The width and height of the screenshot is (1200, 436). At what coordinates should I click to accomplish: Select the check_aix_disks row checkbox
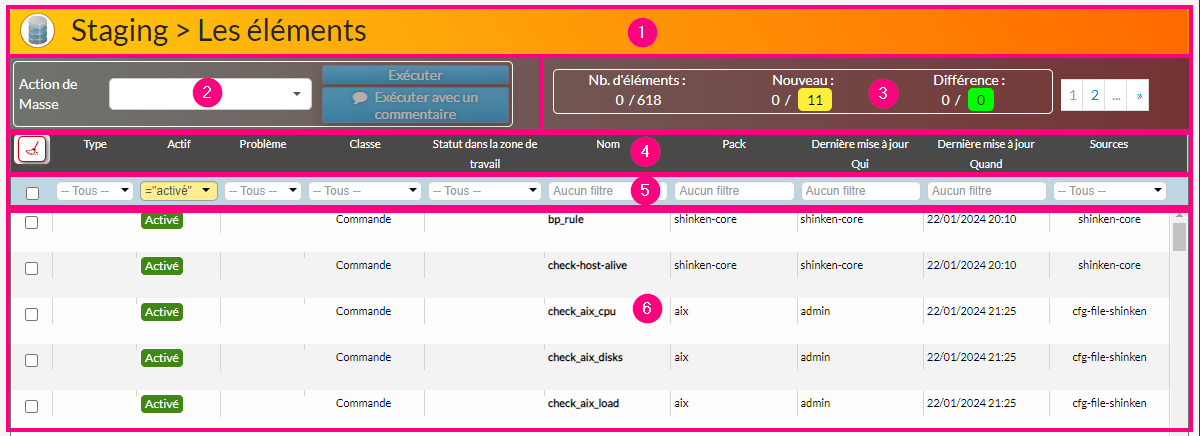(31, 359)
